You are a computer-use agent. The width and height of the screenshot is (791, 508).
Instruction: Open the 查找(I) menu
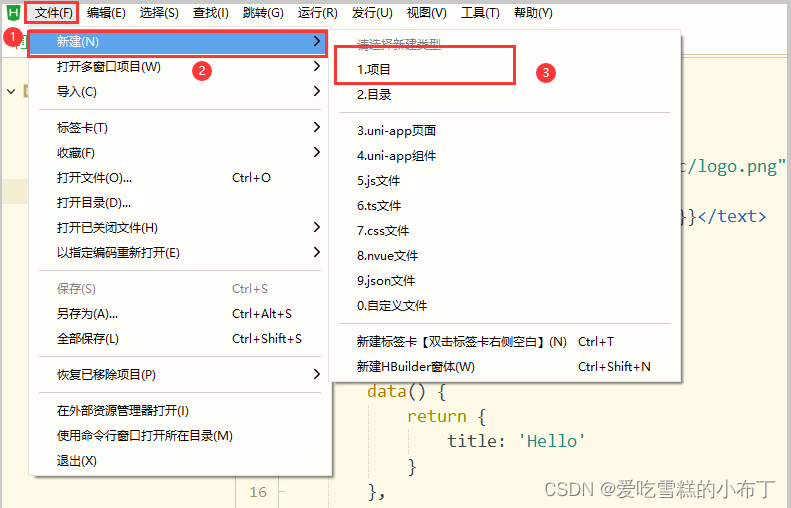point(211,13)
